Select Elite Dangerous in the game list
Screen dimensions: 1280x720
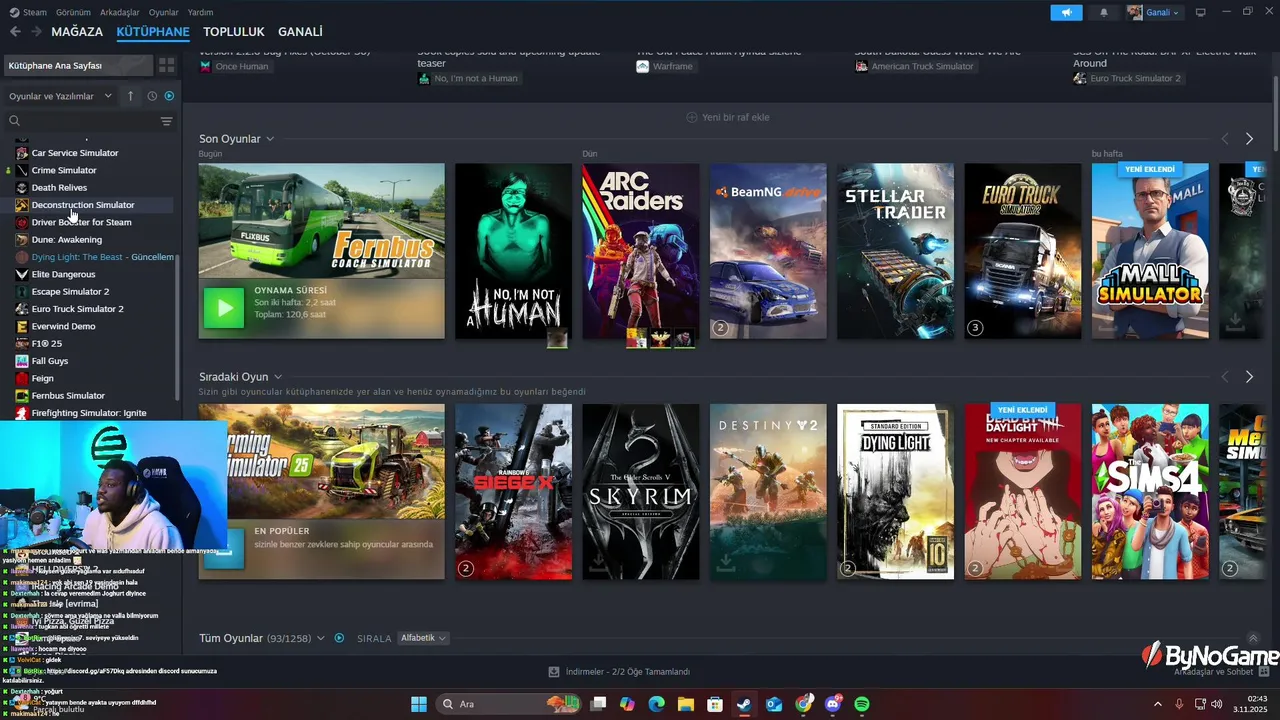coord(63,274)
